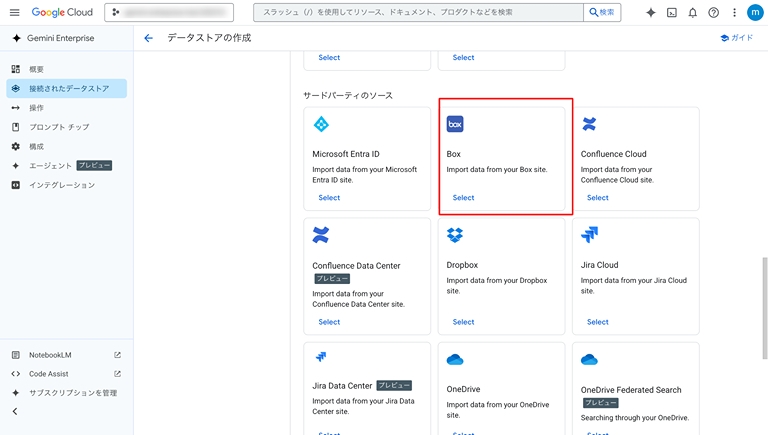This screenshot has height=435, width=768.
Task: Click the OneDrive Federated Search title
Action: [x=631, y=390]
